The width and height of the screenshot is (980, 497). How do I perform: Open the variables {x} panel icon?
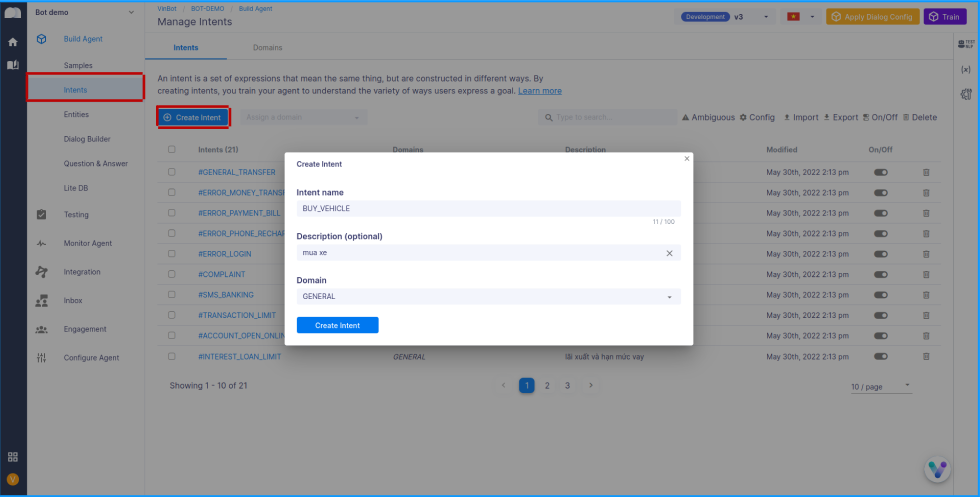point(965,70)
